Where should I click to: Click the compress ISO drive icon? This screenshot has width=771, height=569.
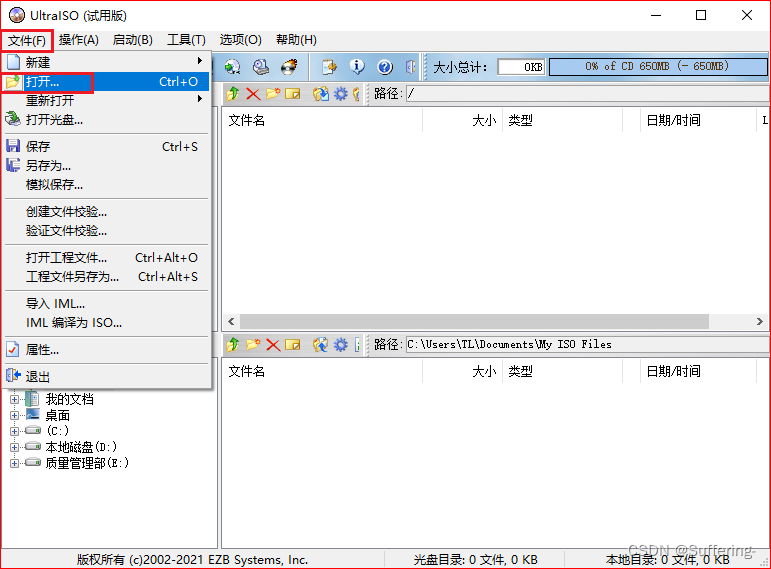pyautogui.click(x=261, y=67)
